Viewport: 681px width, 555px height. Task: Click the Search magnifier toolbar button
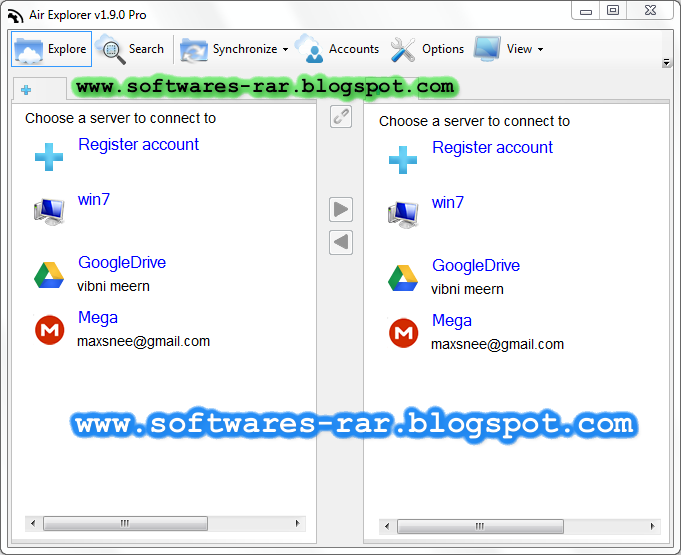pyautogui.click(x=130, y=49)
